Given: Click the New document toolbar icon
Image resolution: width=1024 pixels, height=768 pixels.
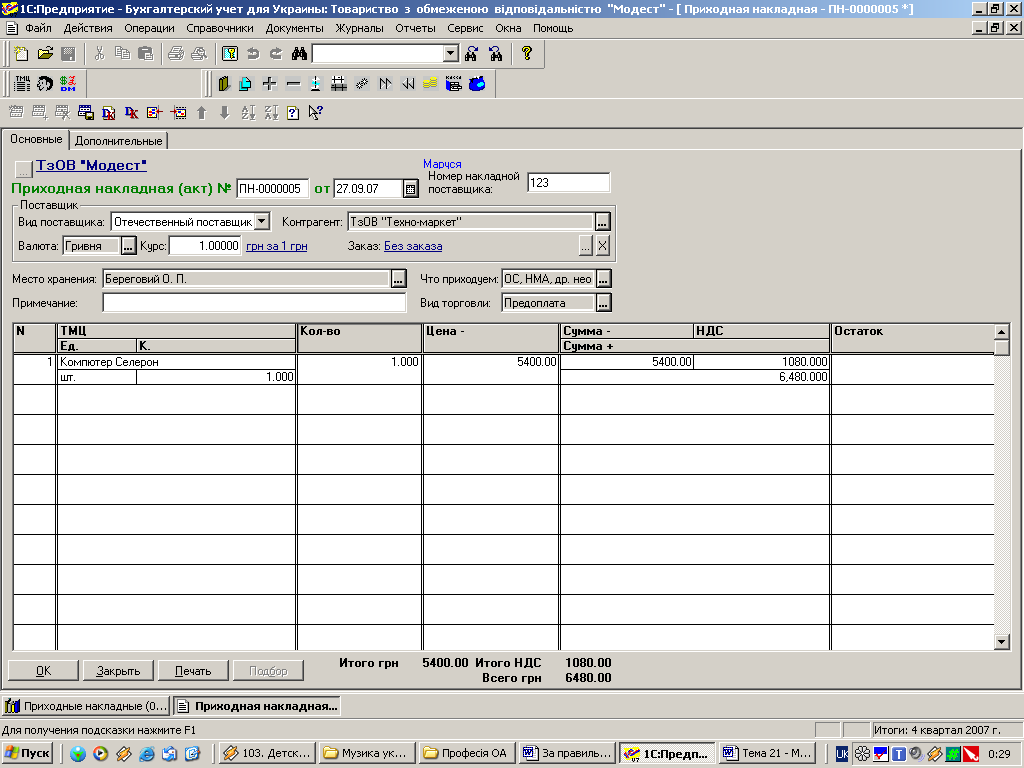Looking at the screenshot, I should (x=22, y=54).
